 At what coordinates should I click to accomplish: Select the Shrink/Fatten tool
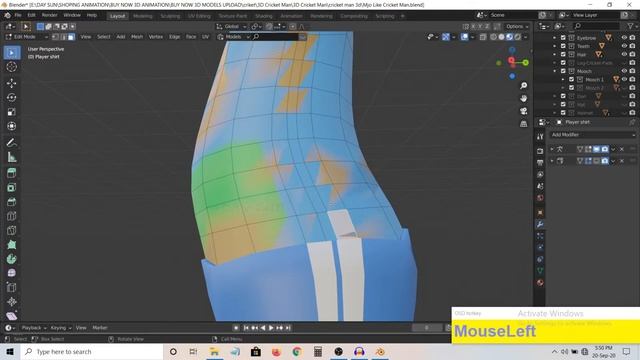coord(11,302)
